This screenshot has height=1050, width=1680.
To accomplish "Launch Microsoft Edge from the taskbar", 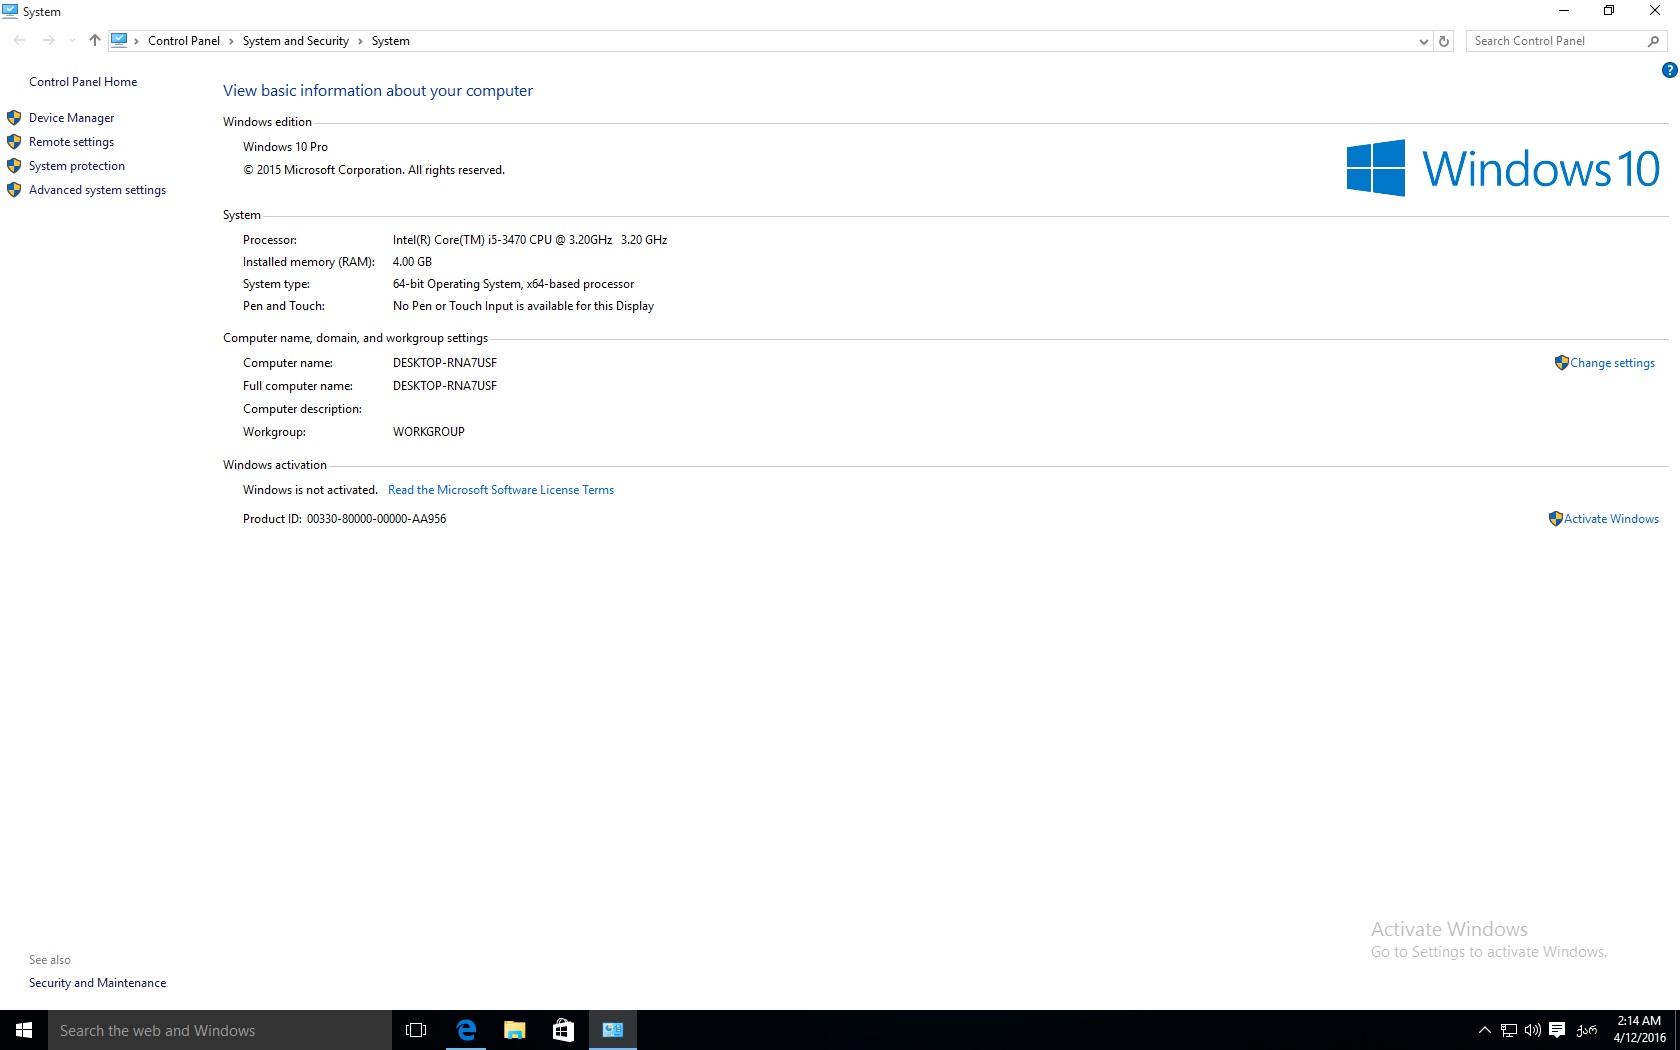I will point(465,1030).
